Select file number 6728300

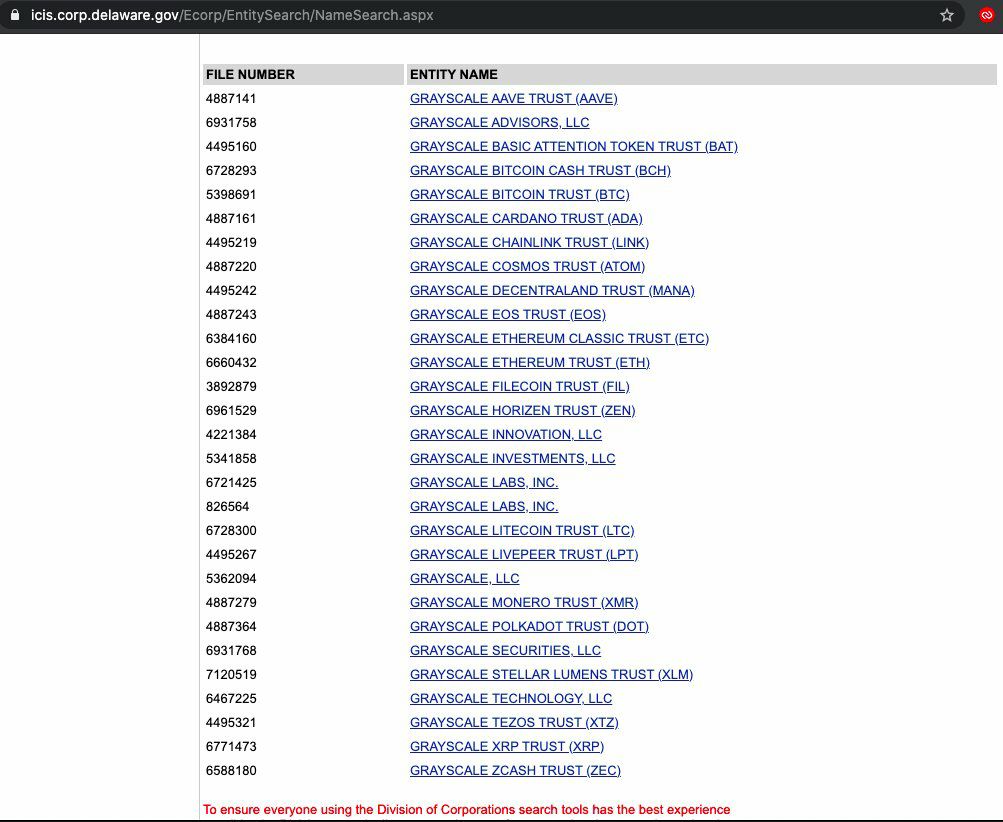(231, 530)
